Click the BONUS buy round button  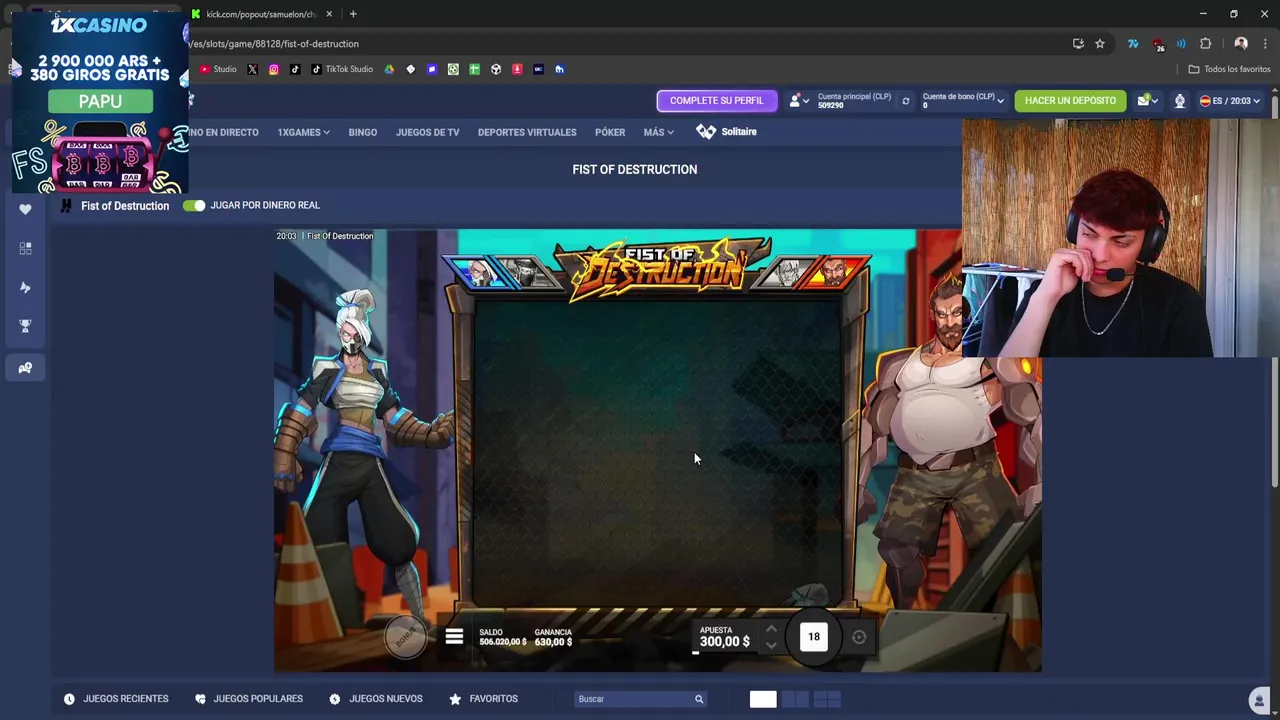click(406, 637)
